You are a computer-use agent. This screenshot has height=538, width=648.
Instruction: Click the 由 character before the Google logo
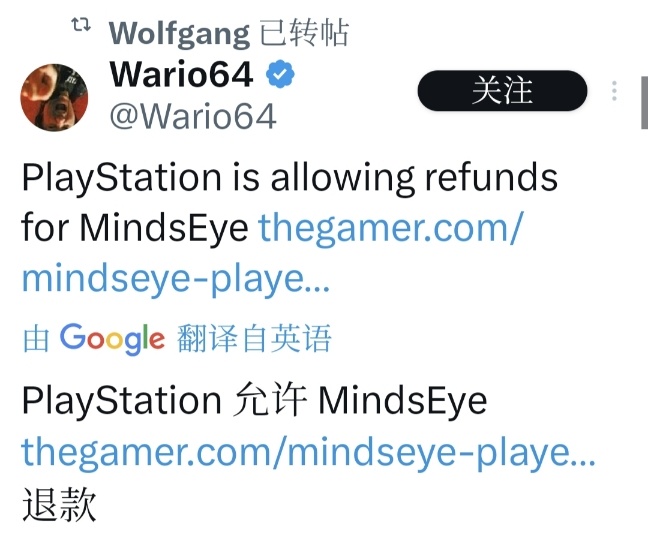36,340
